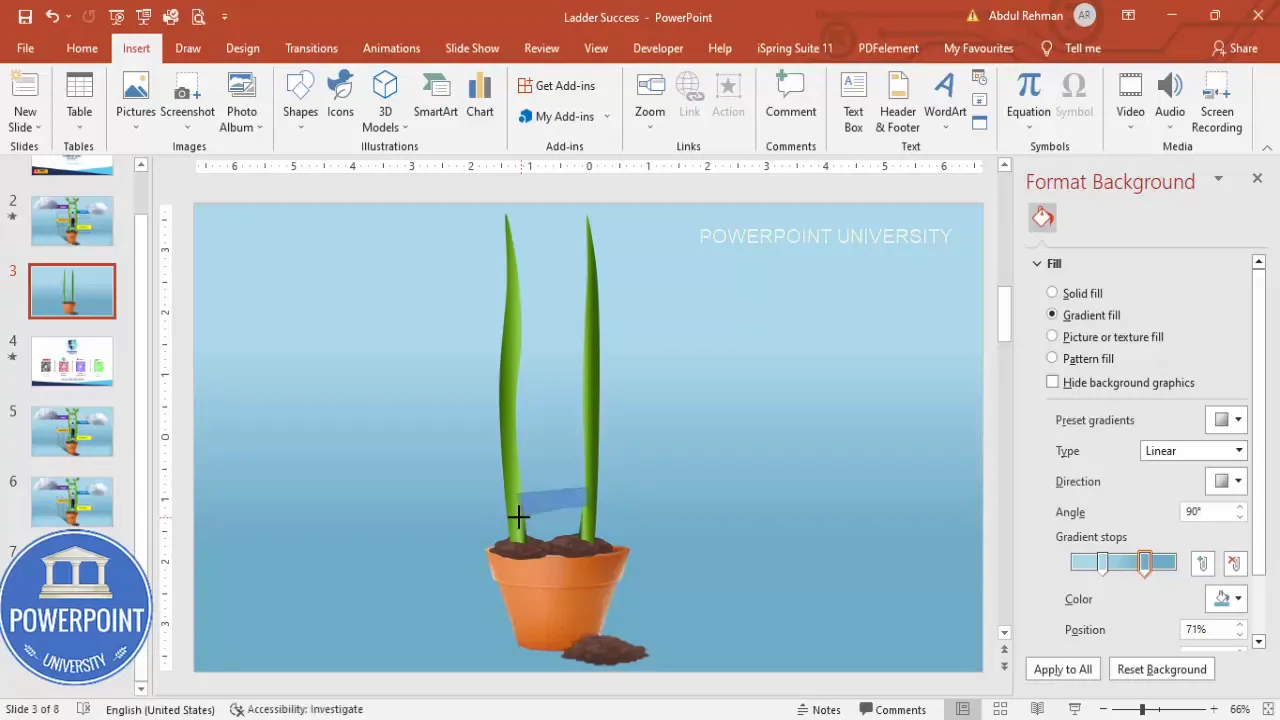Insert a Text Box

pyautogui.click(x=853, y=103)
